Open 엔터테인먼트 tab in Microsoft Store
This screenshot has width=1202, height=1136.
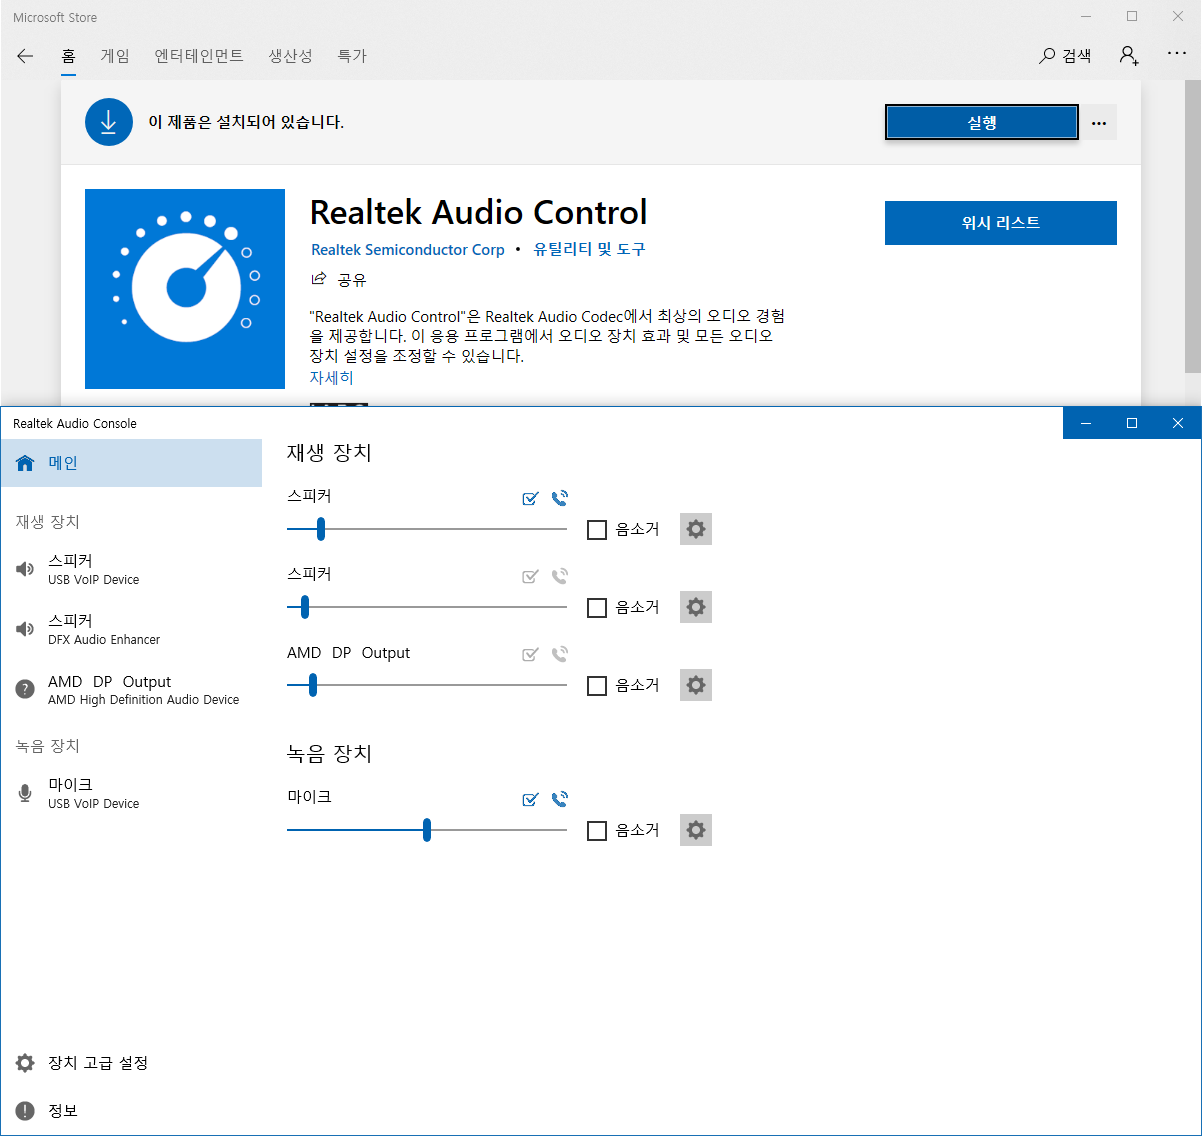pos(199,56)
